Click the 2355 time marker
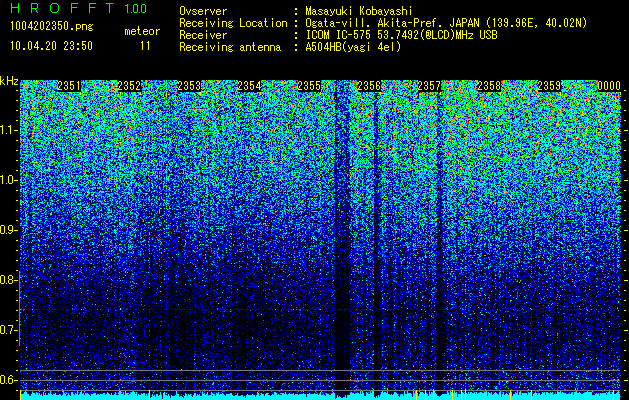The height and width of the screenshot is (400, 629). pyautogui.click(x=309, y=86)
